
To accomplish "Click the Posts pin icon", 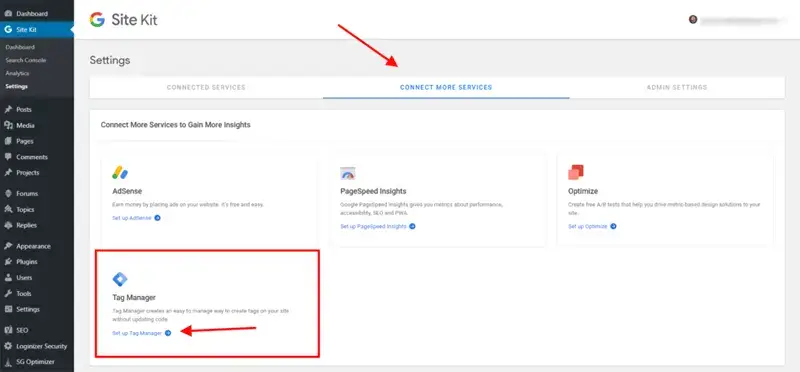I will (x=8, y=110).
